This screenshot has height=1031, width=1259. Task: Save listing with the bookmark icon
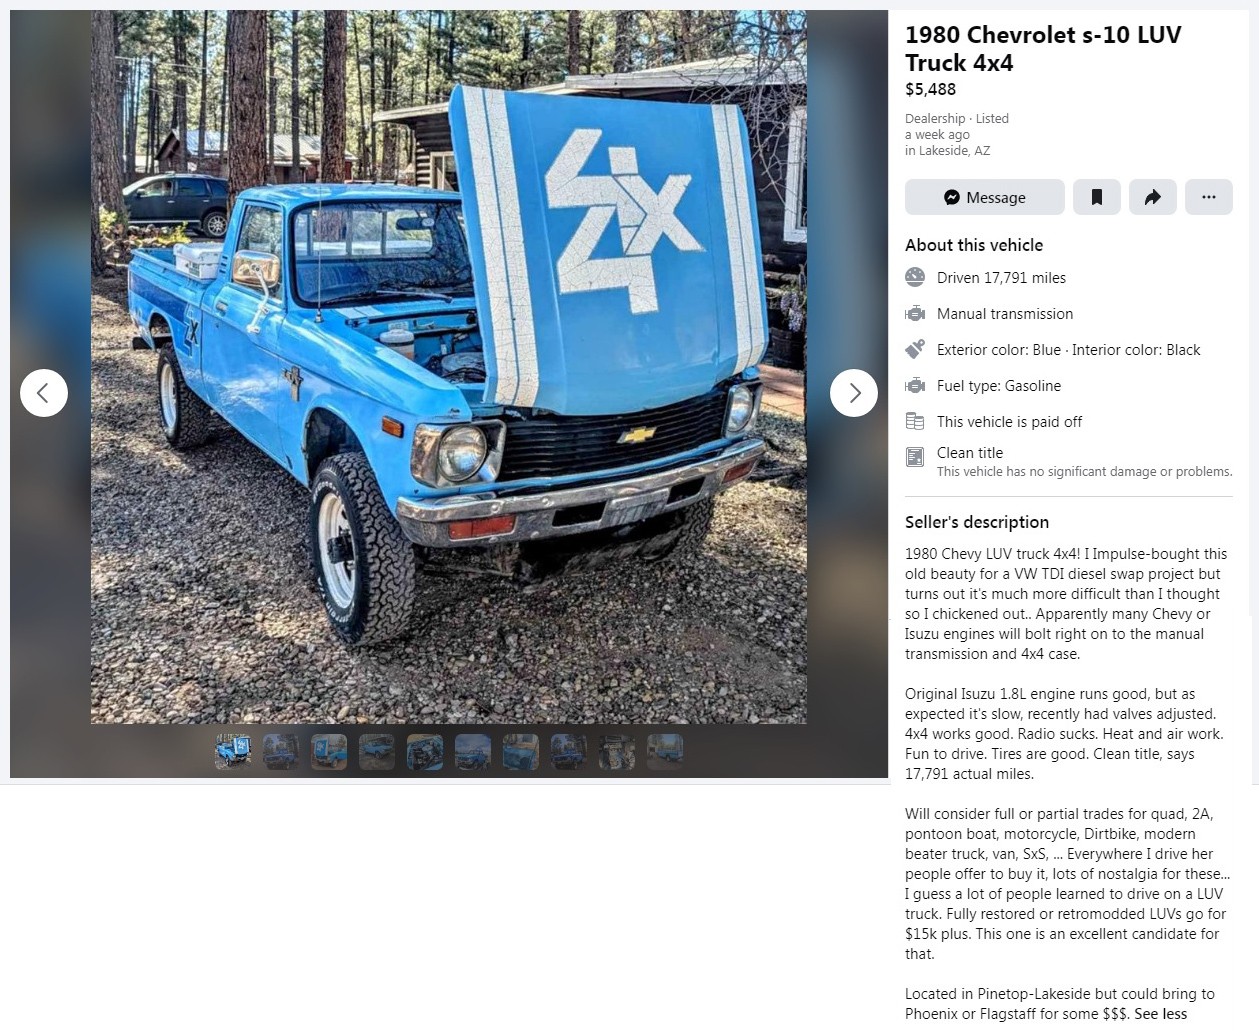coord(1096,197)
